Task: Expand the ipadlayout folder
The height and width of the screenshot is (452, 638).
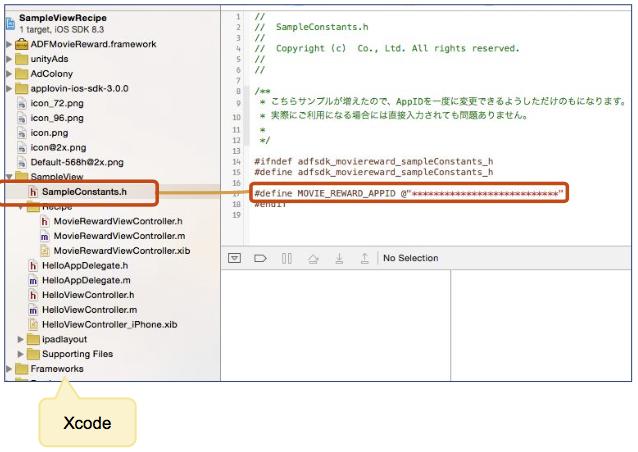Action: tap(20, 339)
